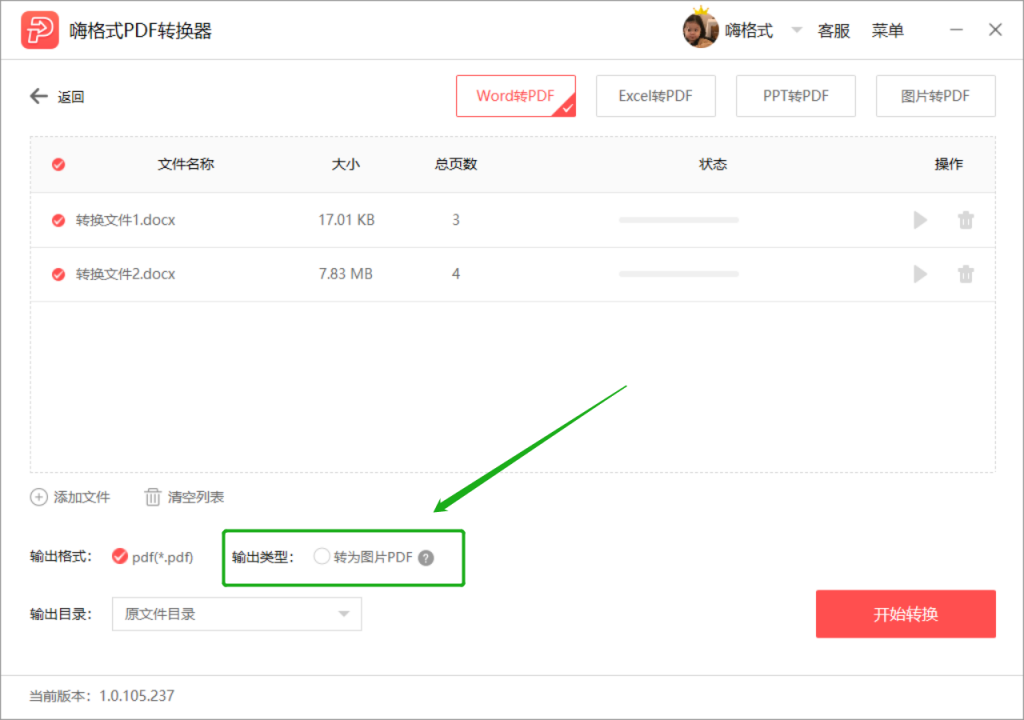Click the 操作 column header
The image size is (1024, 720).
pyautogui.click(x=948, y=164)
